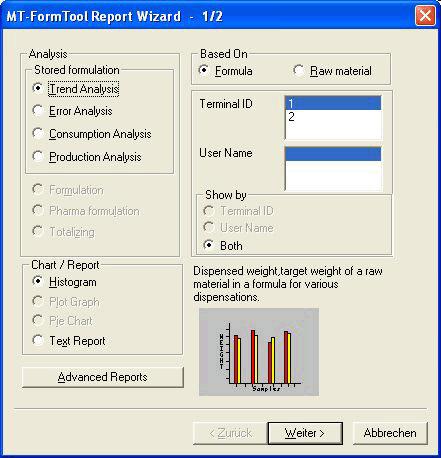
Task: Close the Report Wizard window
Action: click(x=425, y=15)
